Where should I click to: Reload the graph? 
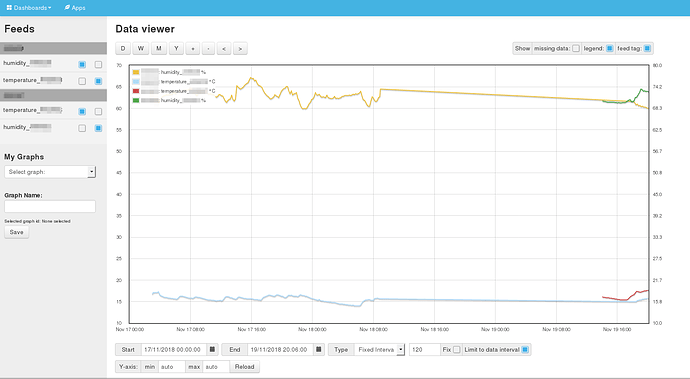[x=245, y=367]
